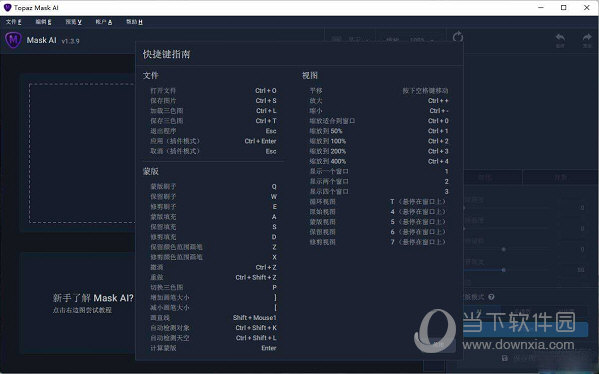This screenshot has width=599, height=374.
Task: Click the purple Mask AI shield logo
Action: click(x=13, y=40)
